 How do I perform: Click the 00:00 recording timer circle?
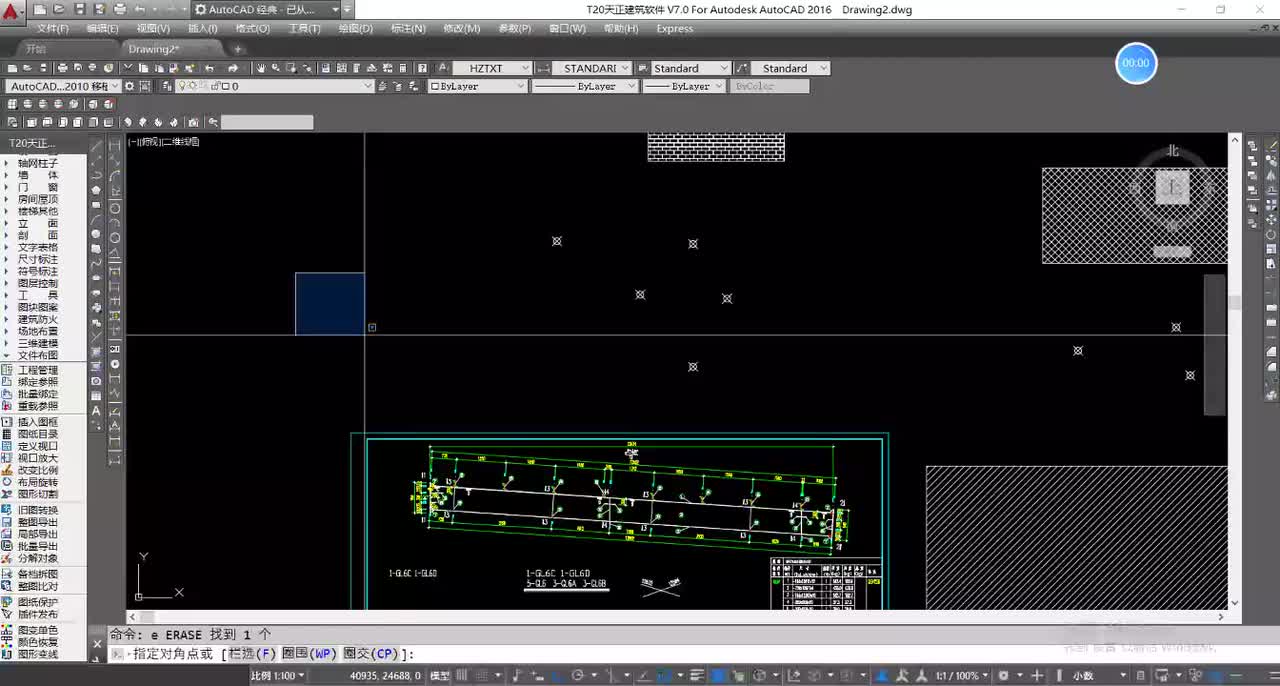1136,63
